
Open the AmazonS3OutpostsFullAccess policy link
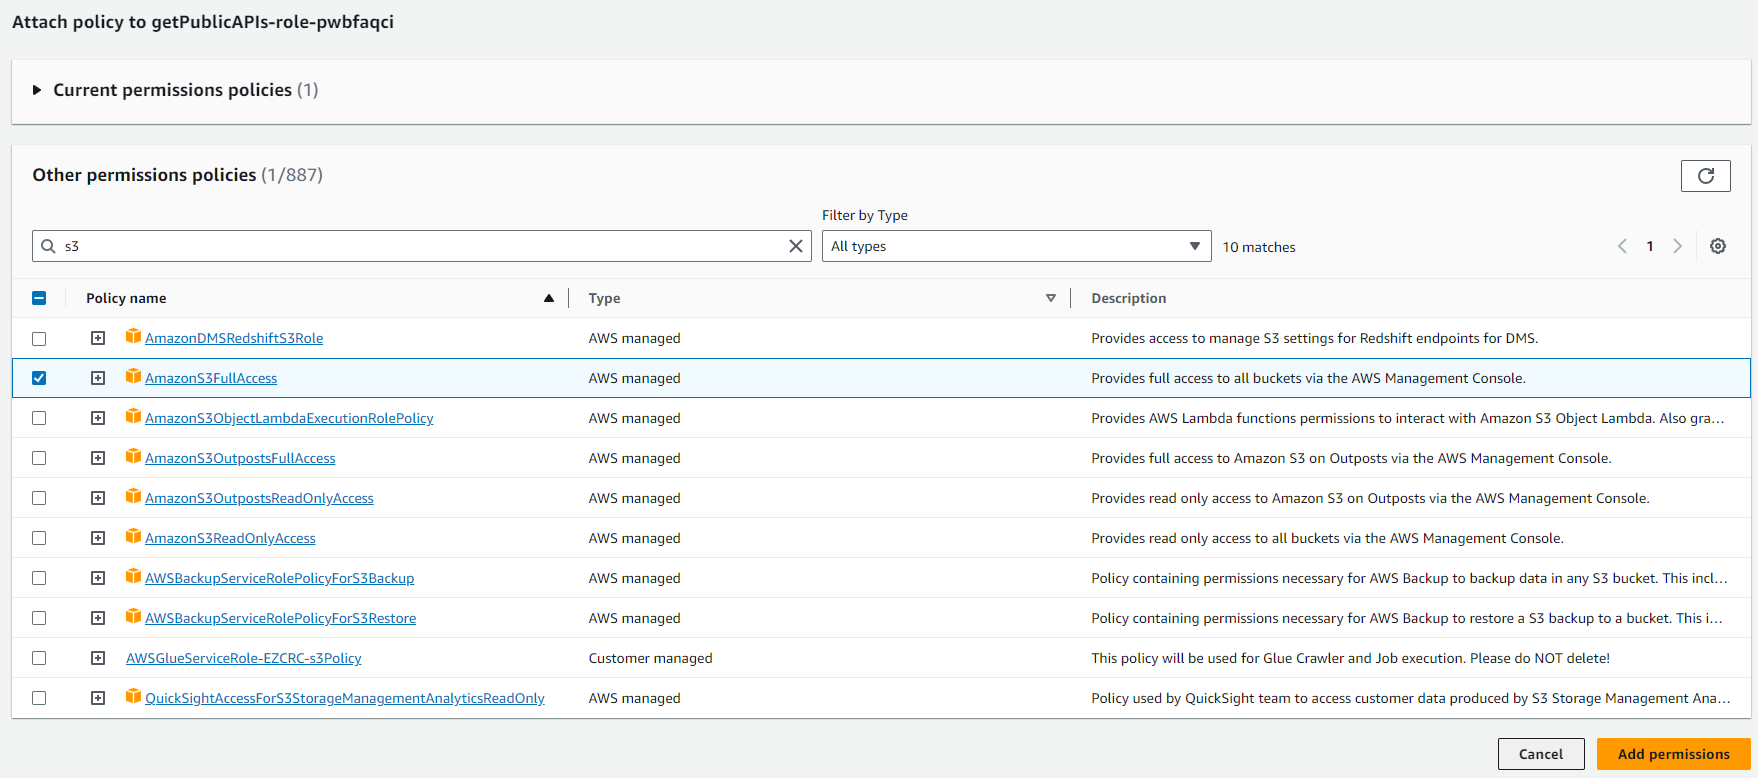(x=240, y=458)
